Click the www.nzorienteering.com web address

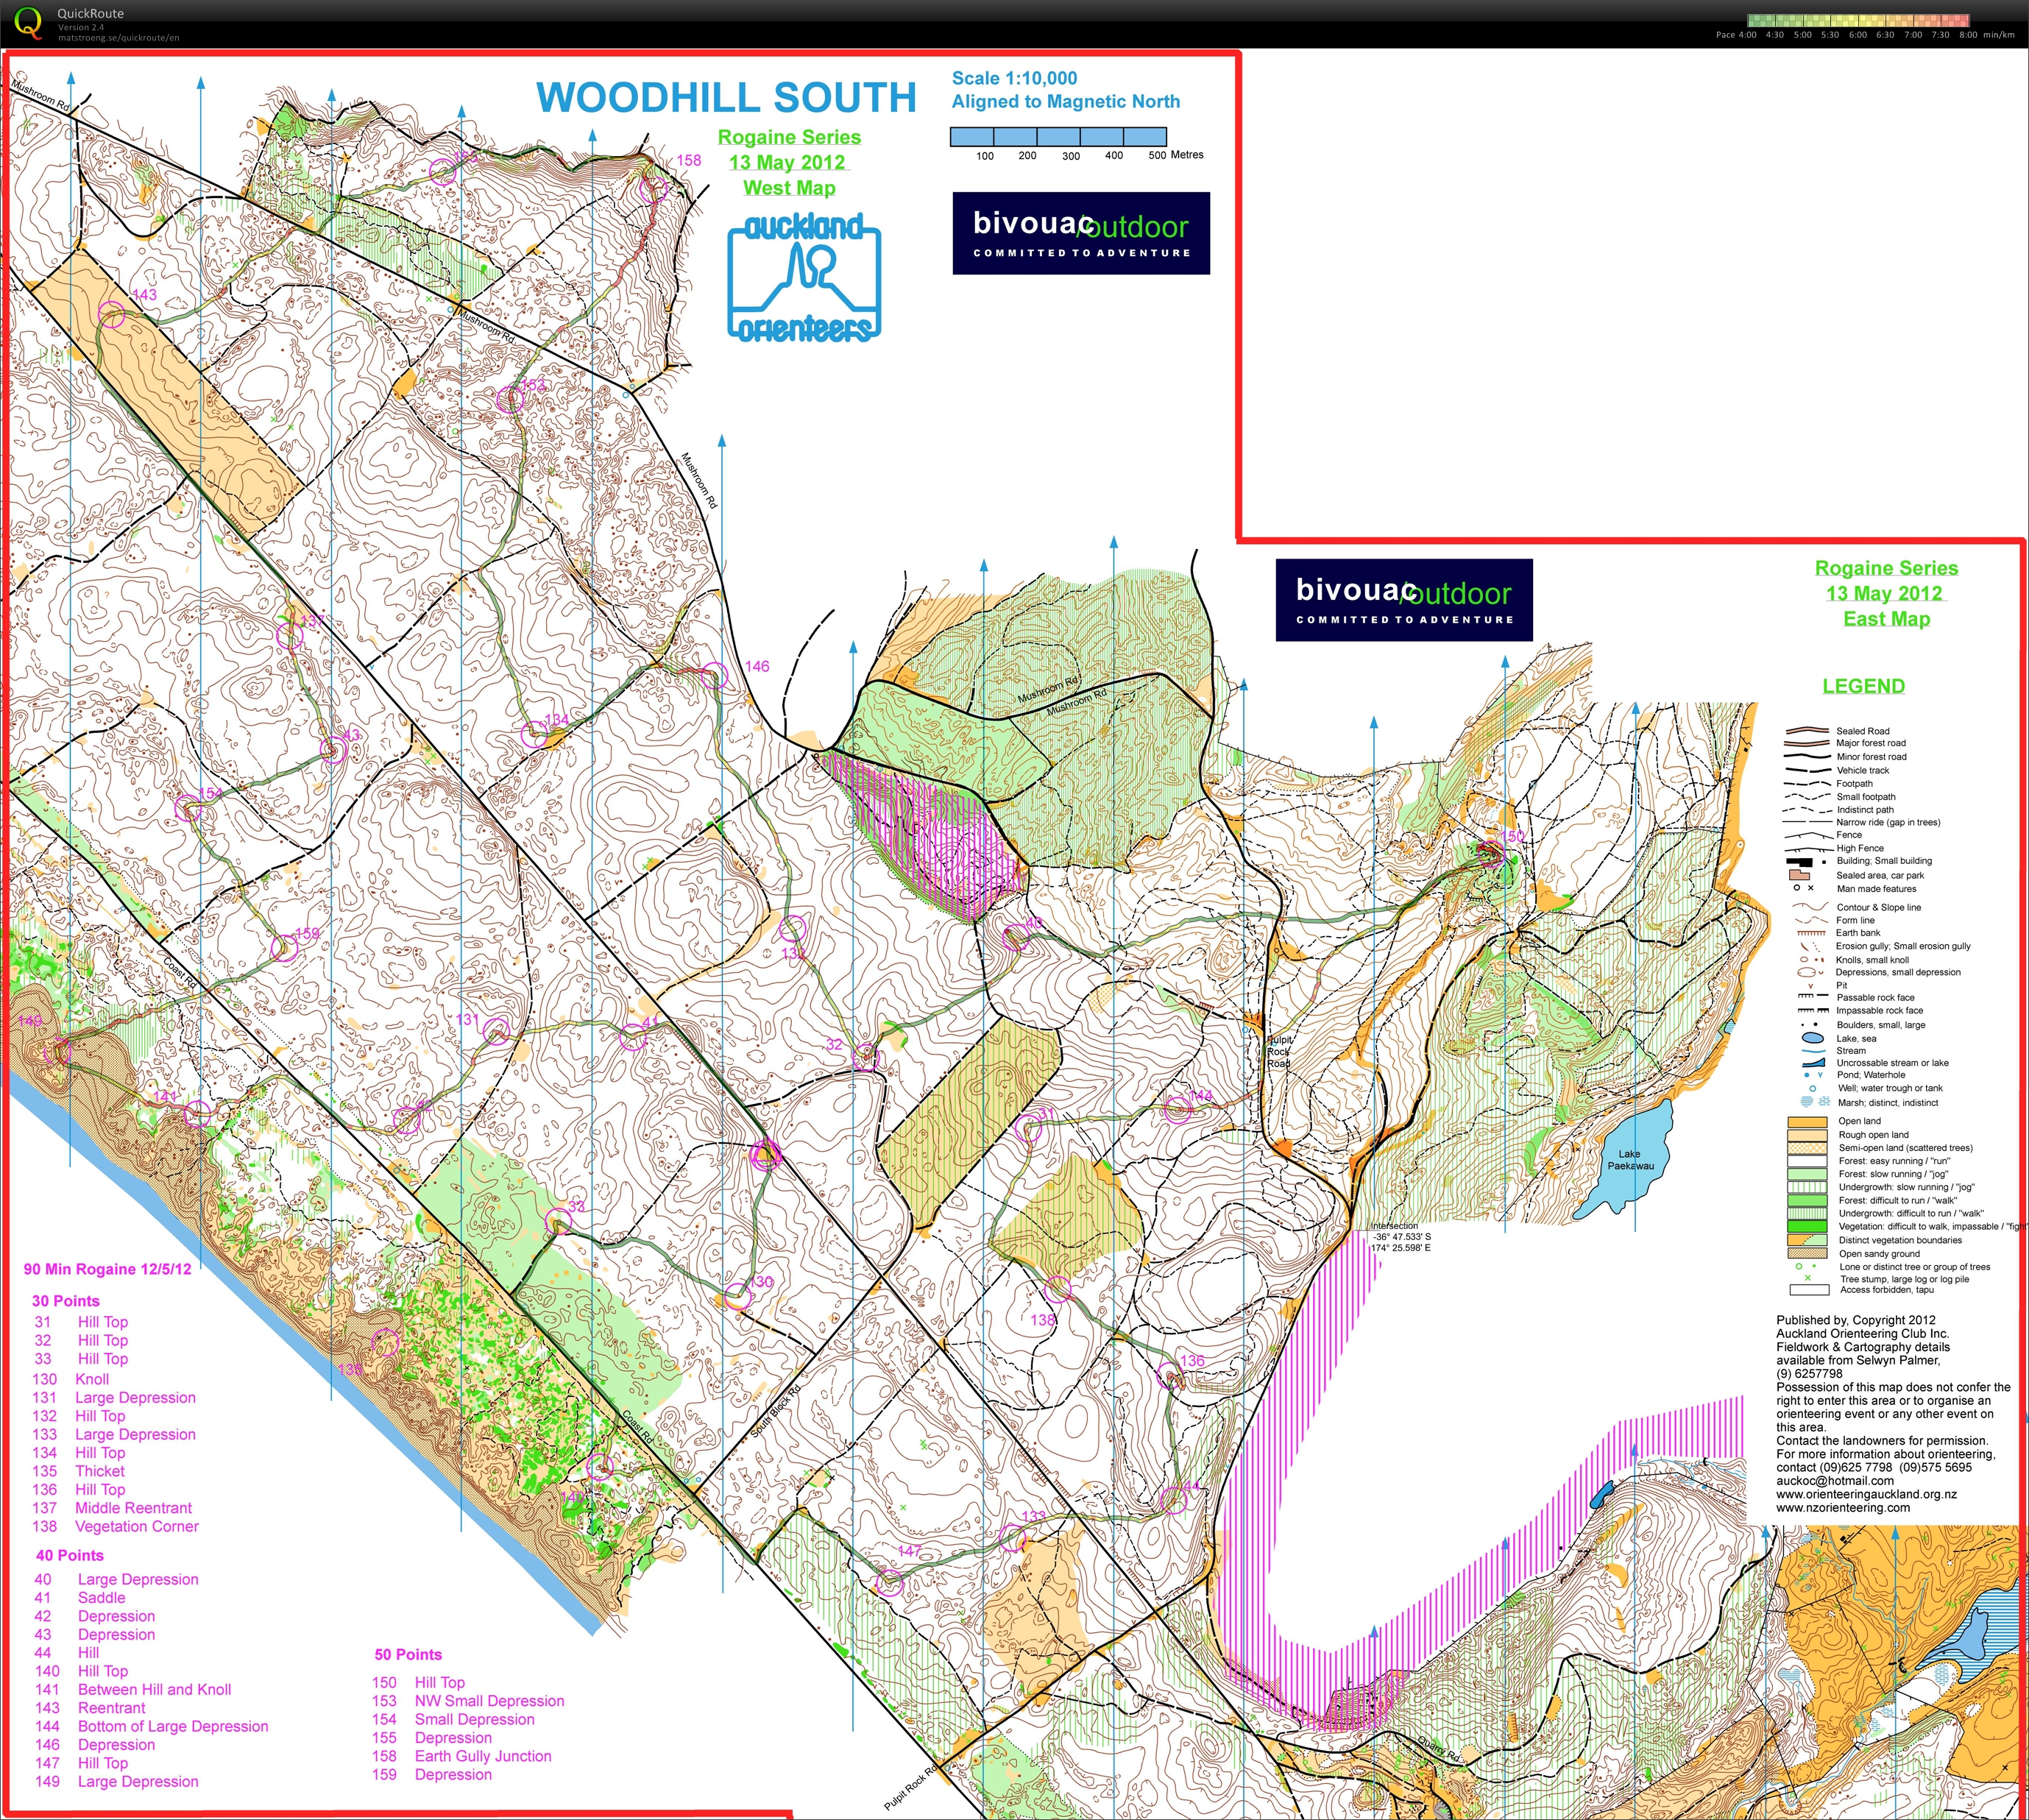[1842, 1508]
